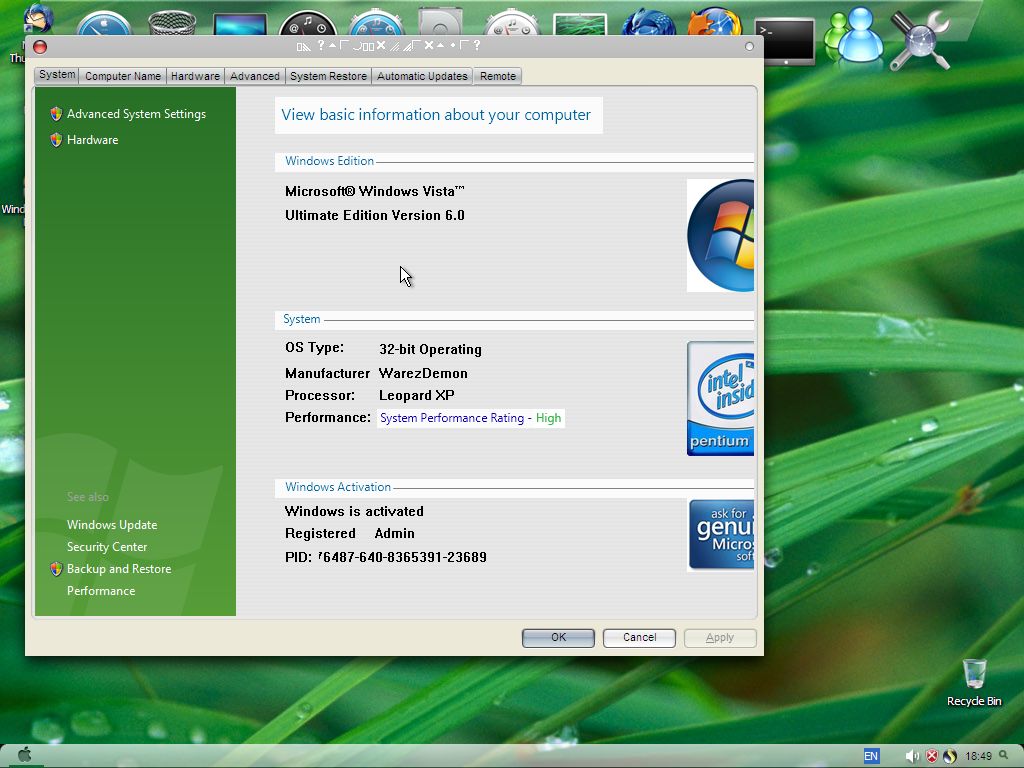Click the Hardware link in the green sidebar
Viewport: 1024px width, 768px height.
93,140
